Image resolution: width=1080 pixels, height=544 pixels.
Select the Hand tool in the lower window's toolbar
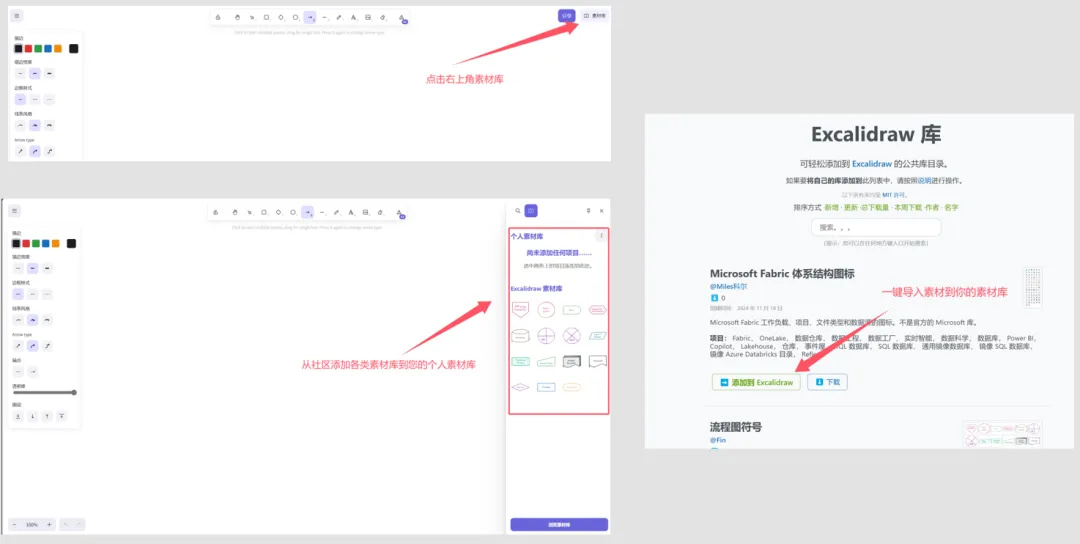[236, 212]
